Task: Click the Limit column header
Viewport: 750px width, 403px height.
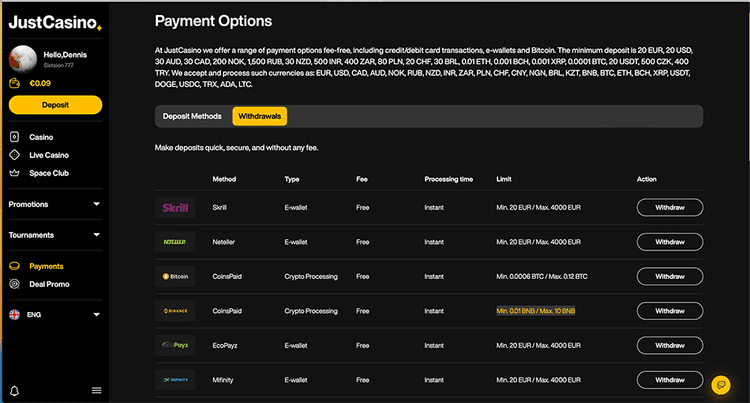Action: [x=504, y=179]
